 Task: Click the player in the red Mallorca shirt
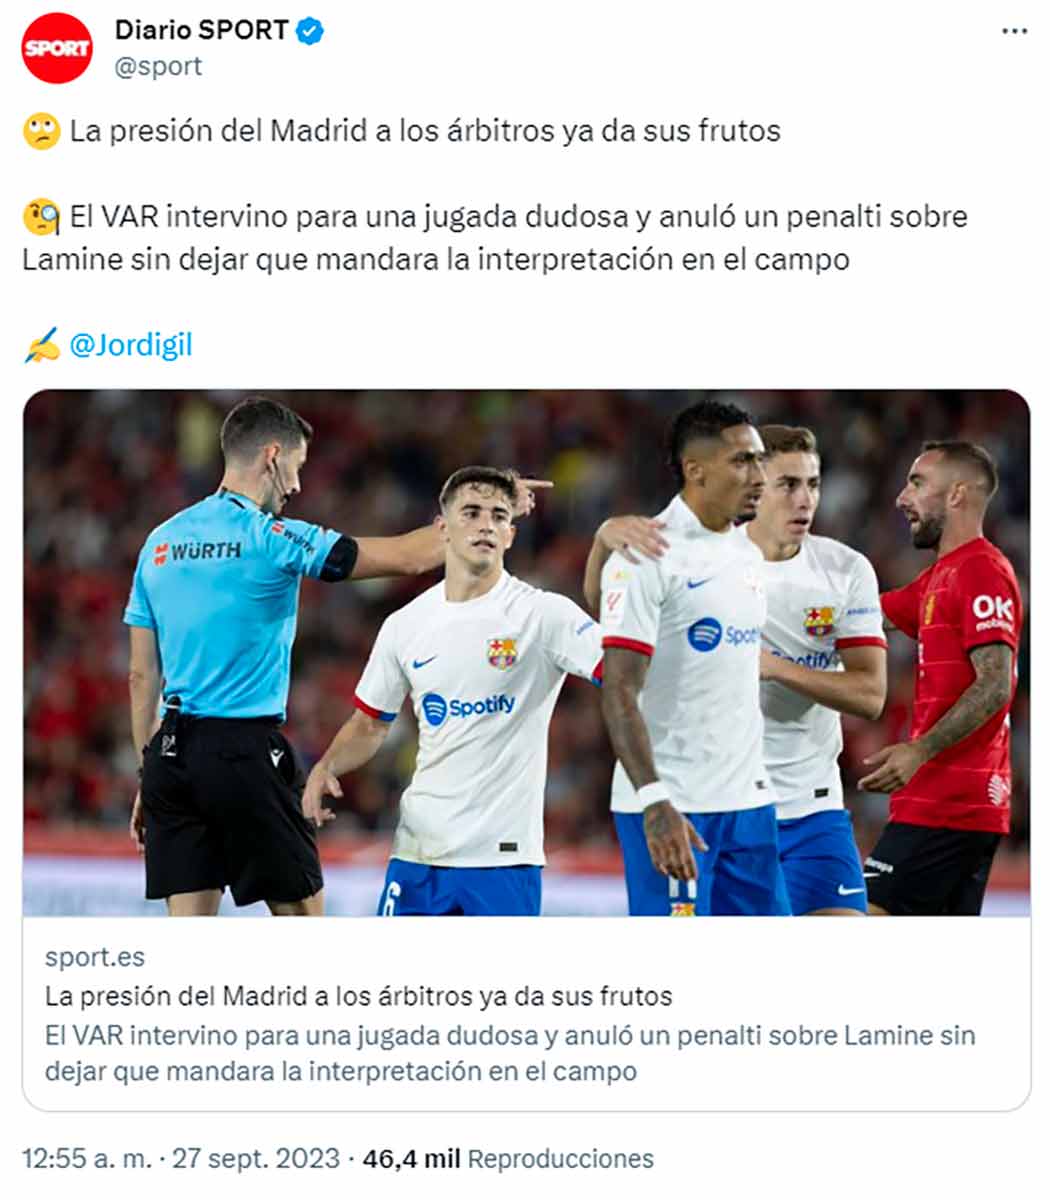pyautogui.click(x=945, y=677)
